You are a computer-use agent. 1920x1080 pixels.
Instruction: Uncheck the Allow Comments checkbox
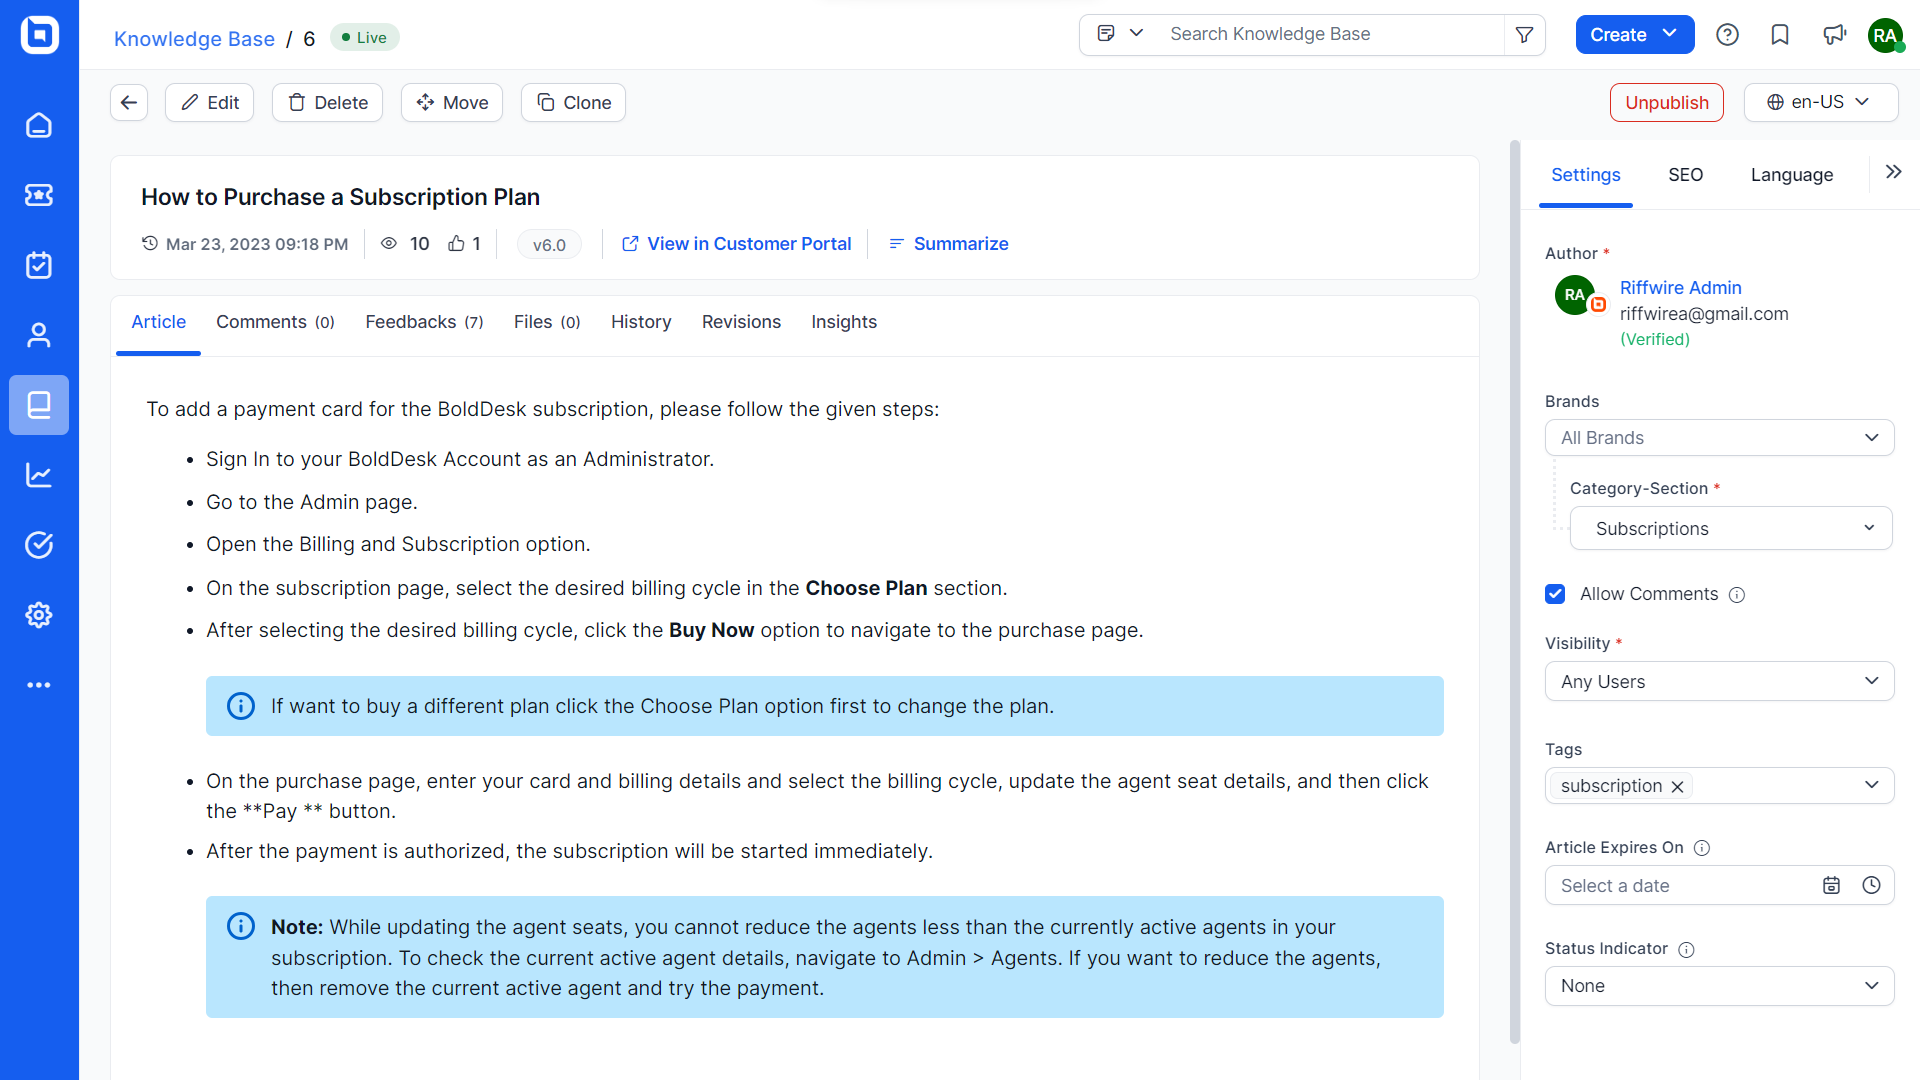1555,594
